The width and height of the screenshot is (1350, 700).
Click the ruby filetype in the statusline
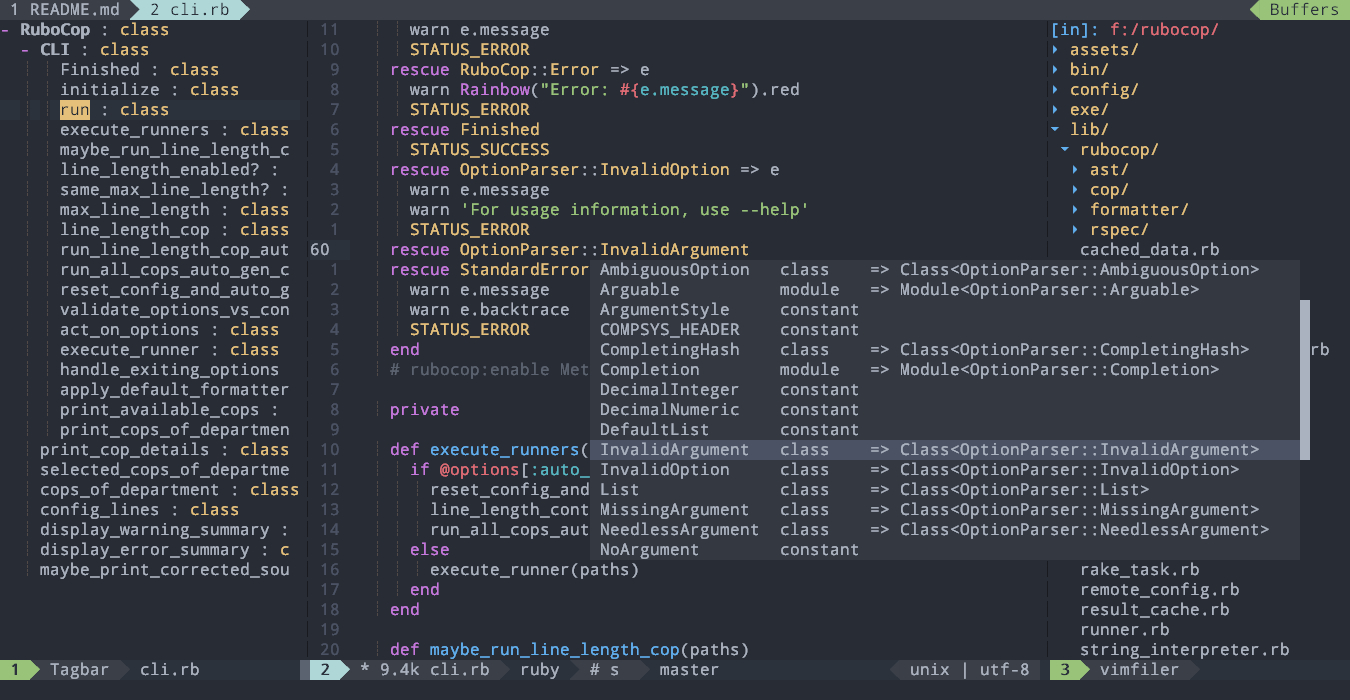point(540,670)
